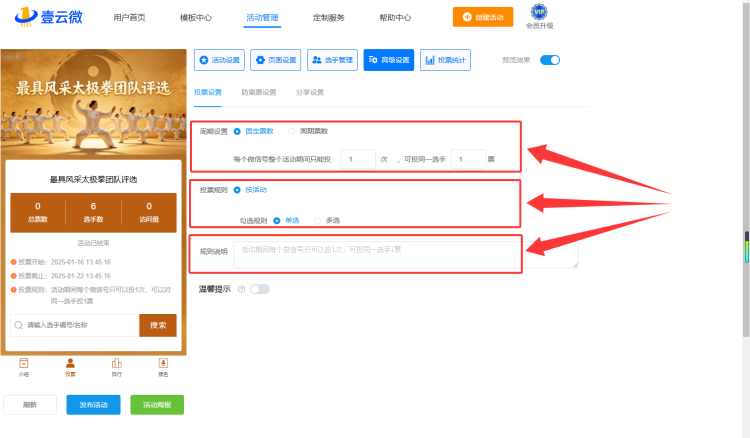Click the 规则说明 text area
This screenshot has height=438, width=750.
pyautogui.click(x=406, y=255)
